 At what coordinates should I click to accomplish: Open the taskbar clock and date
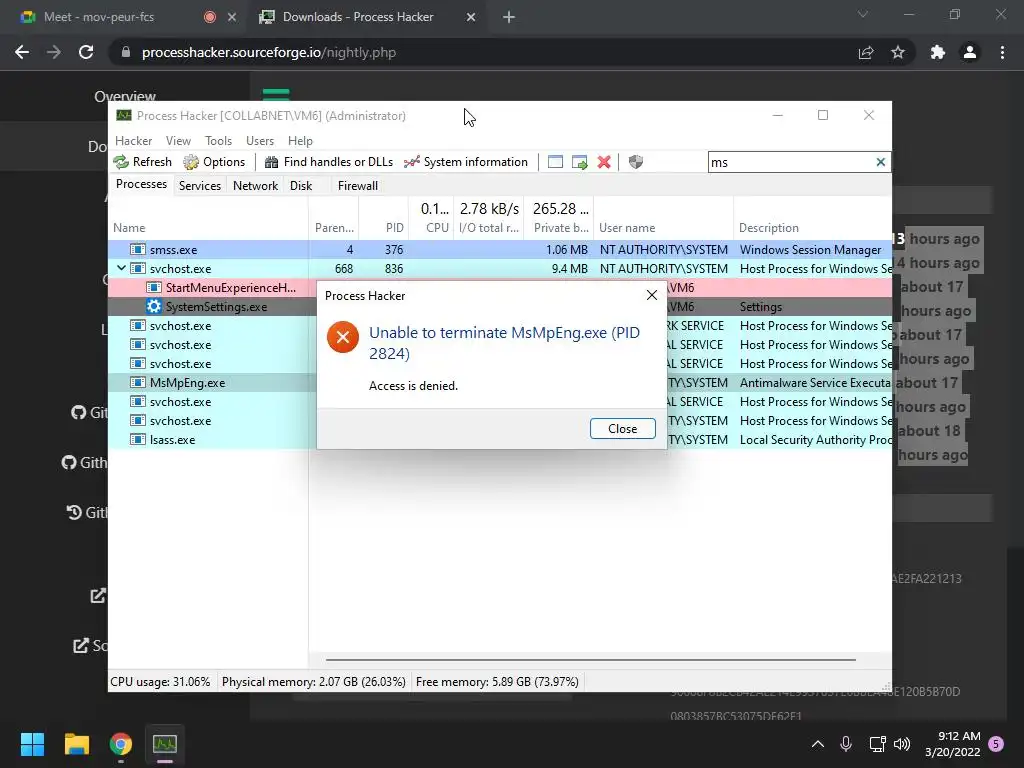point(953,744)
